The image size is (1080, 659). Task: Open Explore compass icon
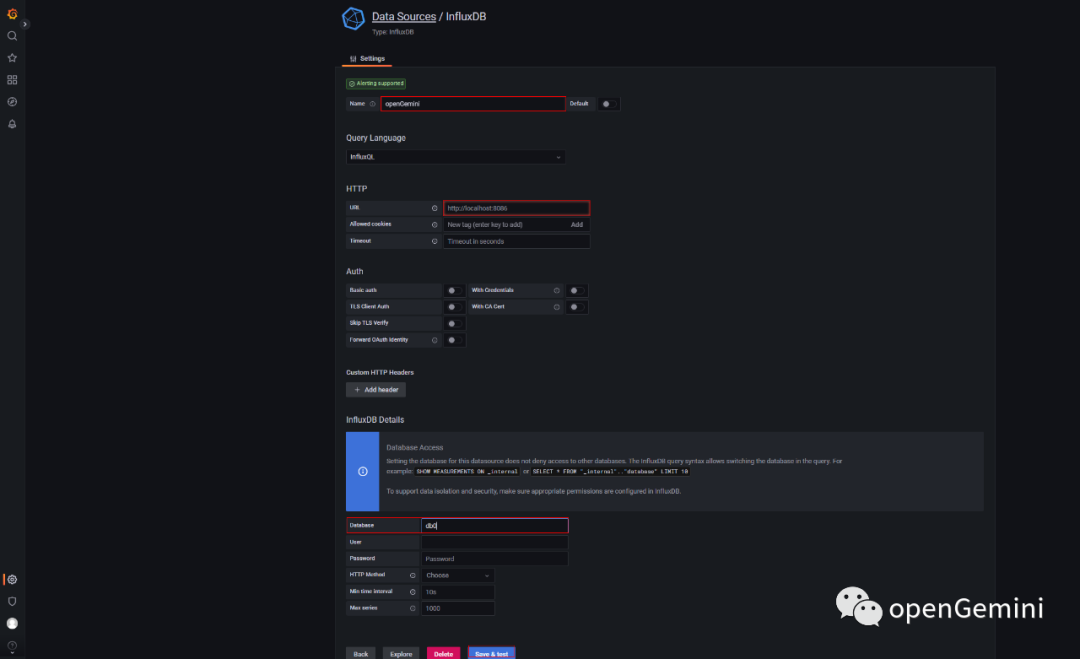pos(12,102)
